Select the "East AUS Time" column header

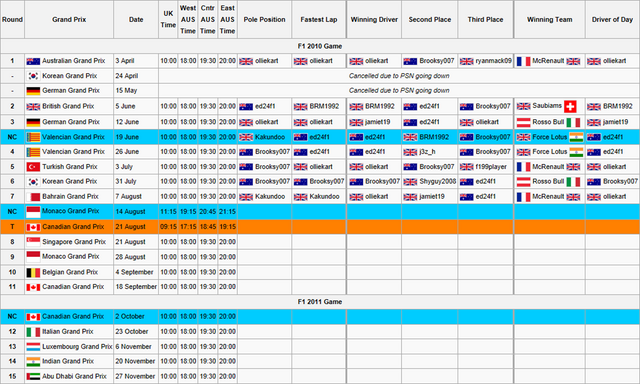227,19
